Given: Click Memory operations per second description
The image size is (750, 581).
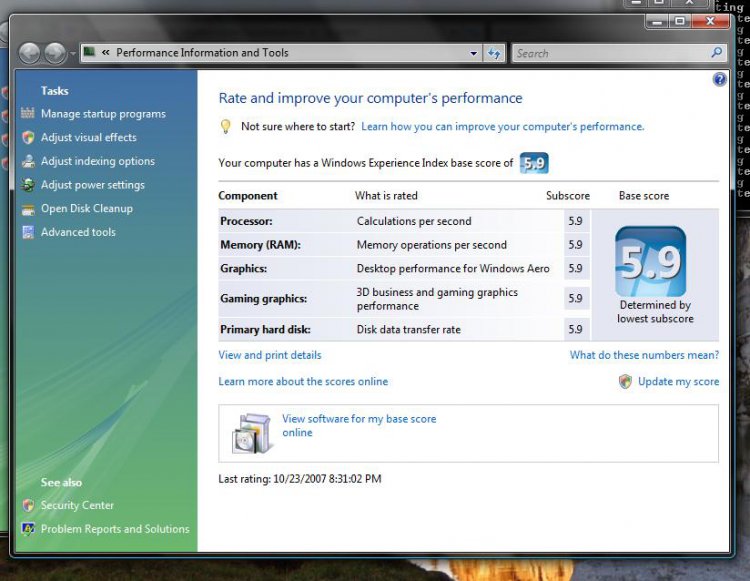Looking at the screenshot, I should point(431,245).
